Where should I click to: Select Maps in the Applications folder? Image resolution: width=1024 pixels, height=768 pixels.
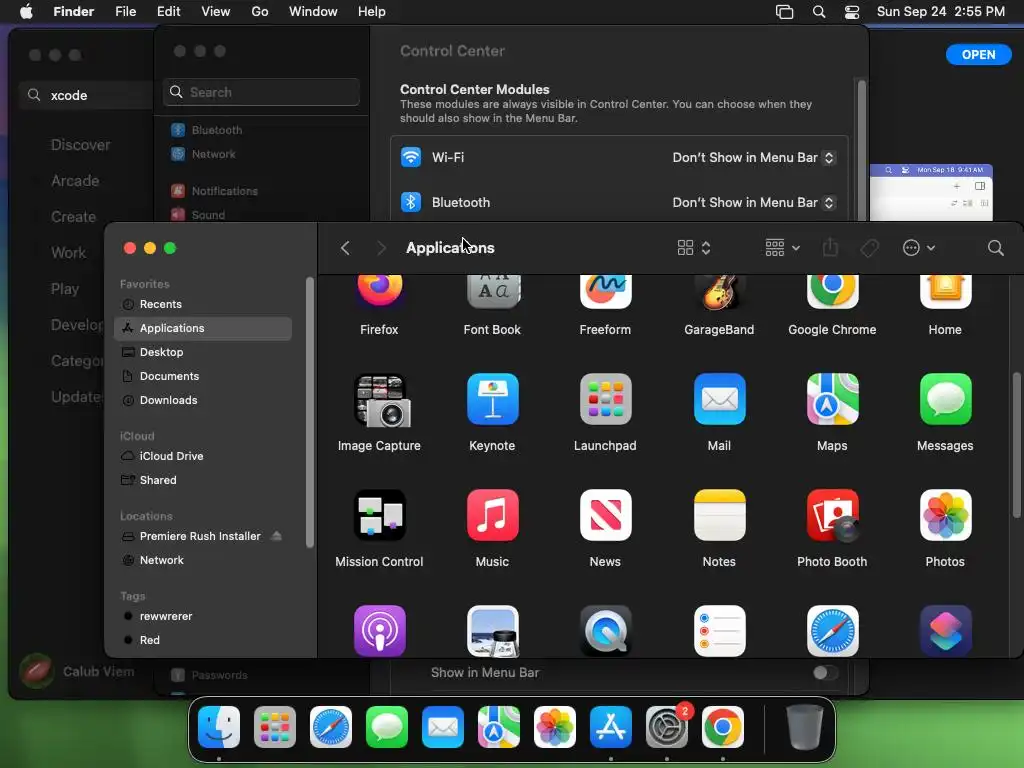pos(832,400)
